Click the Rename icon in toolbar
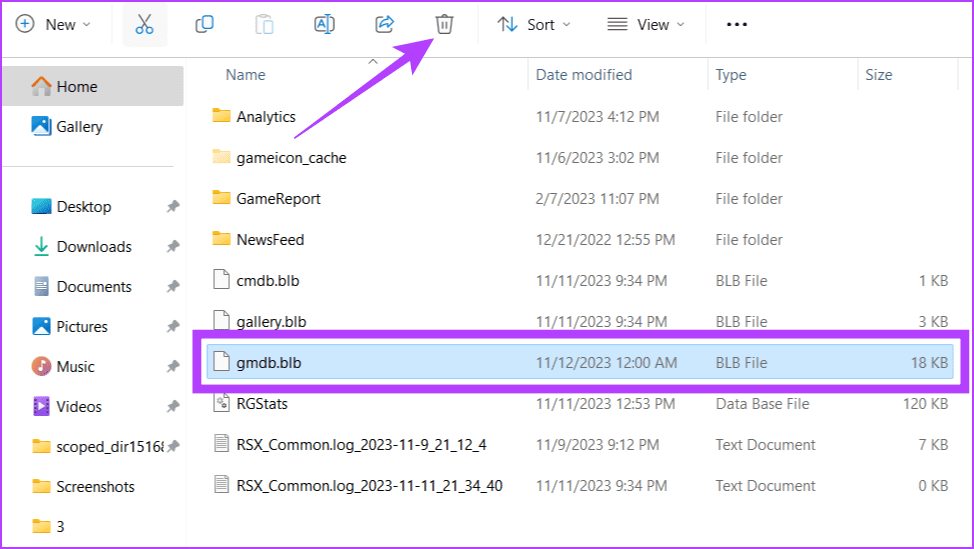The height and width of the screenshot is (549, 974). pos(324,24)
